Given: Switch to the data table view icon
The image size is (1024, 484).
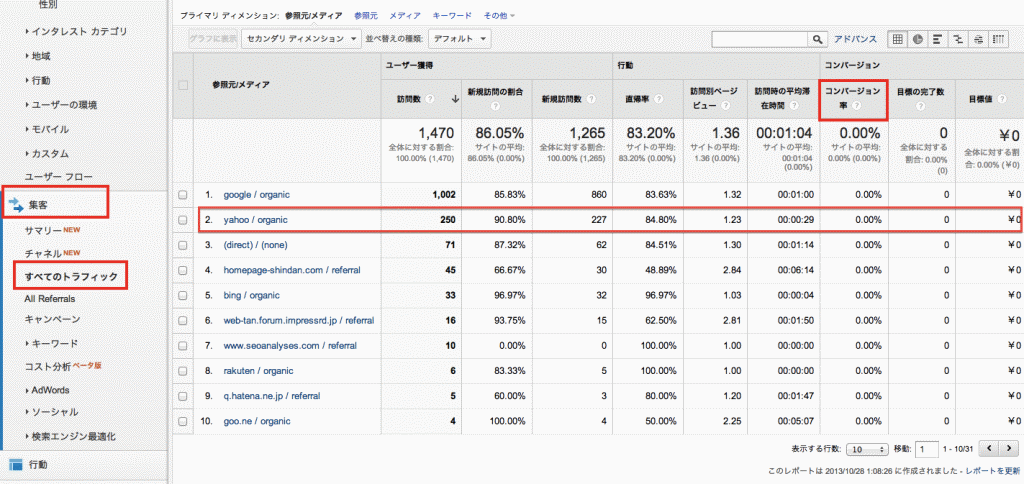Looking at the screenshot, I should click(x=897, y=39).
